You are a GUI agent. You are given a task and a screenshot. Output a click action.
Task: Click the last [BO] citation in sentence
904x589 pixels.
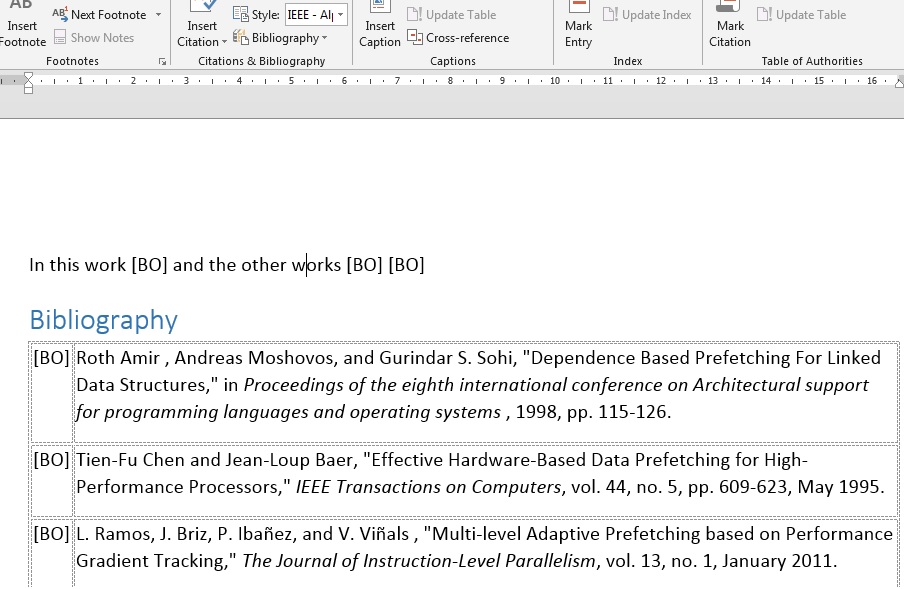pos(406,265)
